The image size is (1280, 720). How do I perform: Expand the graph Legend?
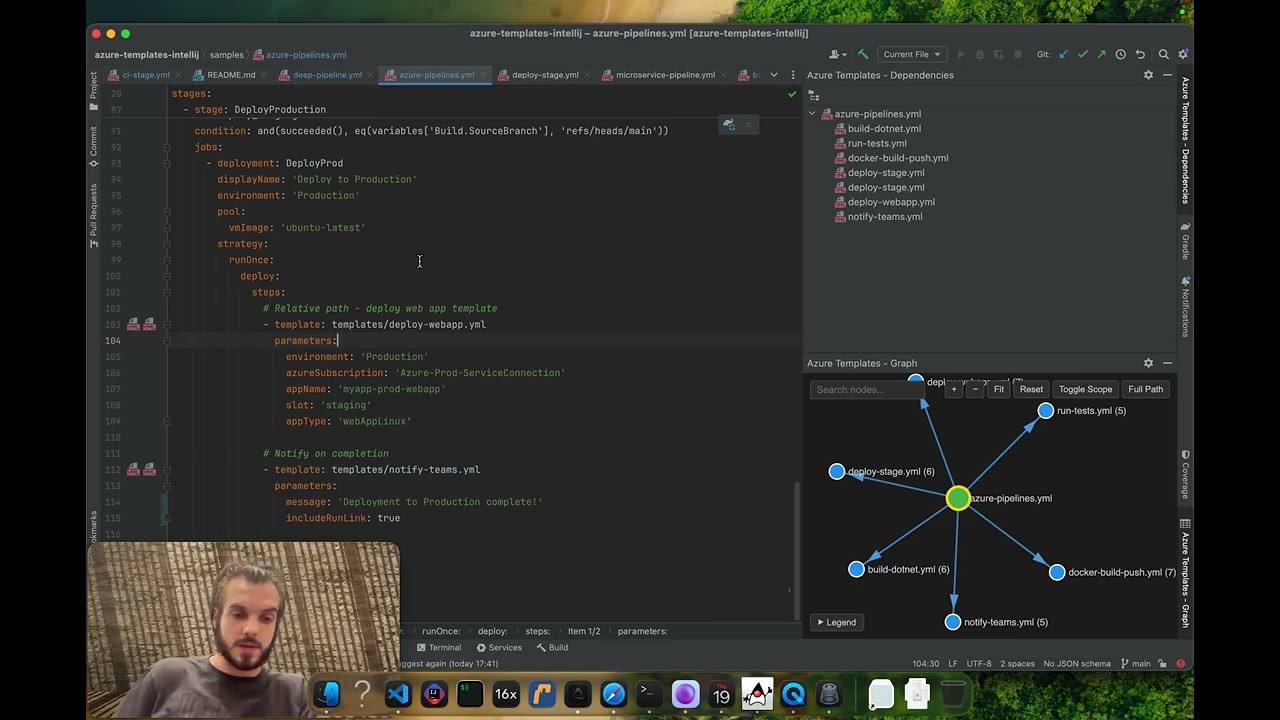pyautogui.click(x=837, y=622)
